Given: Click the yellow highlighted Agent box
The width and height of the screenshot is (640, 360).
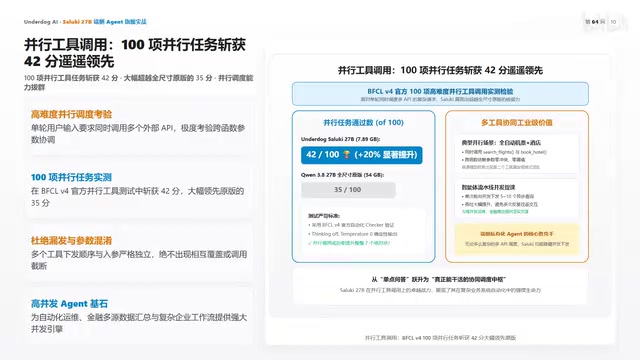Looking at the screenshot, I should click(517, 239).
